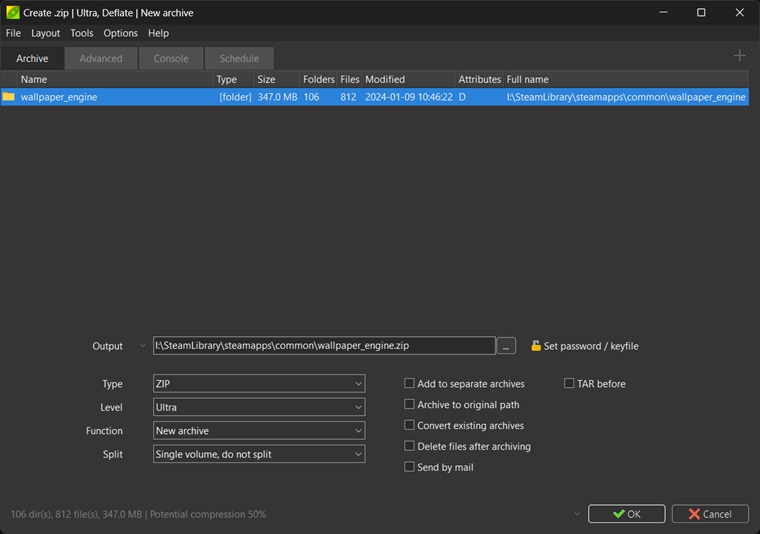760x534 pixels.
Task: Click the 106 folders count cell
Action: tap(311, 97)
